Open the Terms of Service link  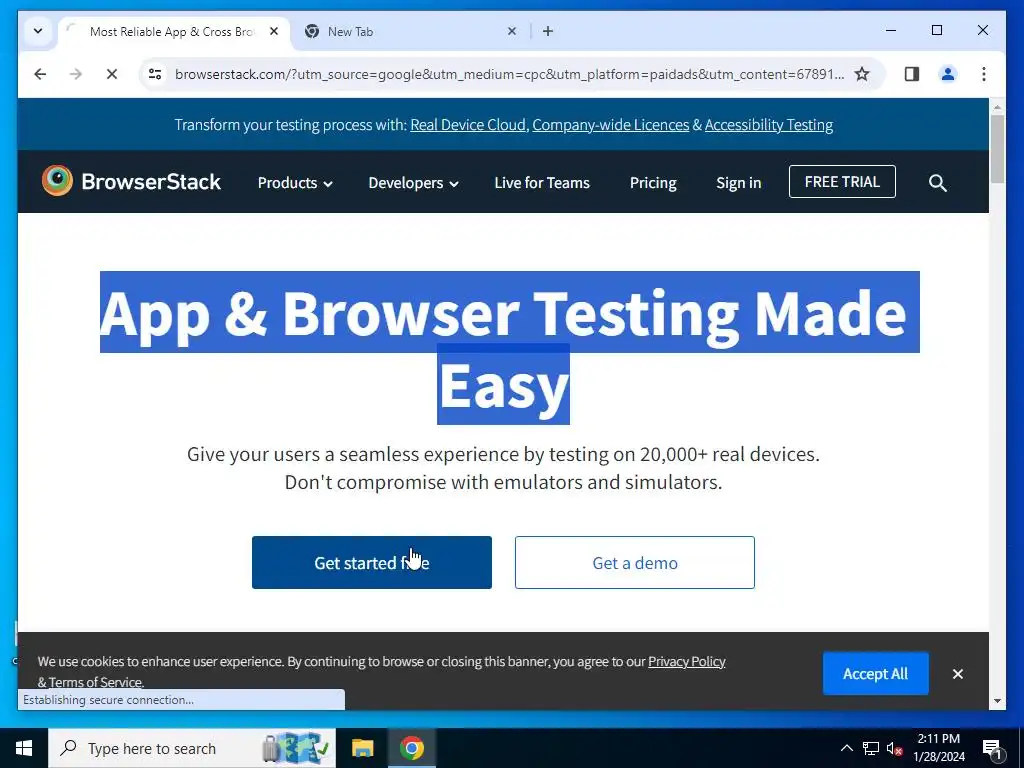(95, 682)
